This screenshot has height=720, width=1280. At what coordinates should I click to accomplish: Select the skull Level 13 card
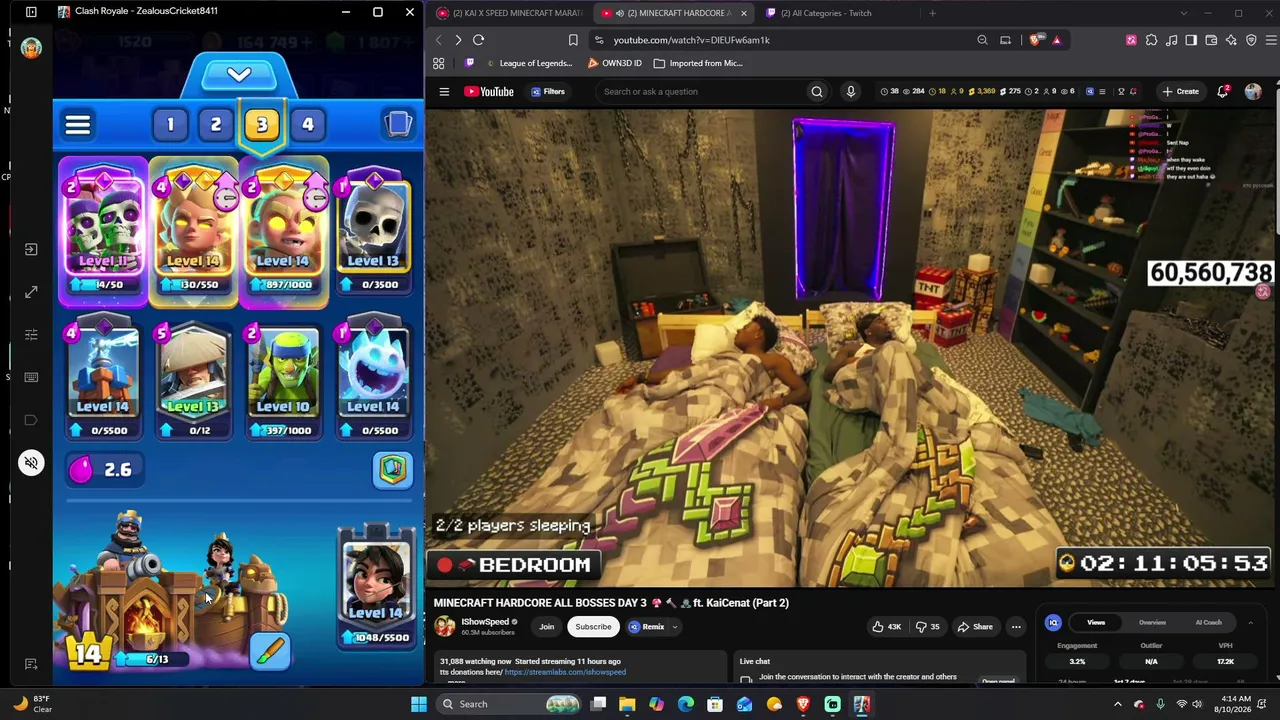coord(373,233)
